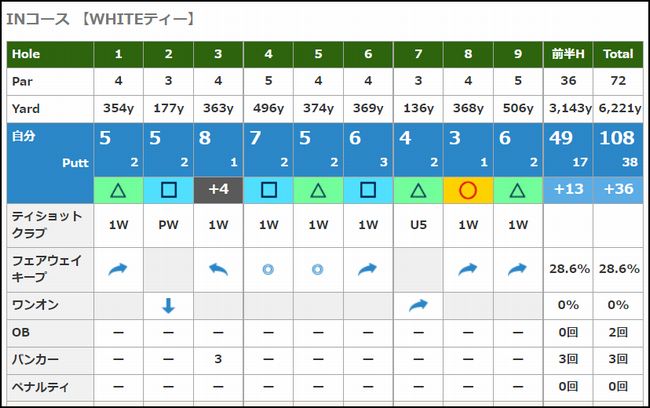Click the 自分 player row label

[x=23, y=137]
